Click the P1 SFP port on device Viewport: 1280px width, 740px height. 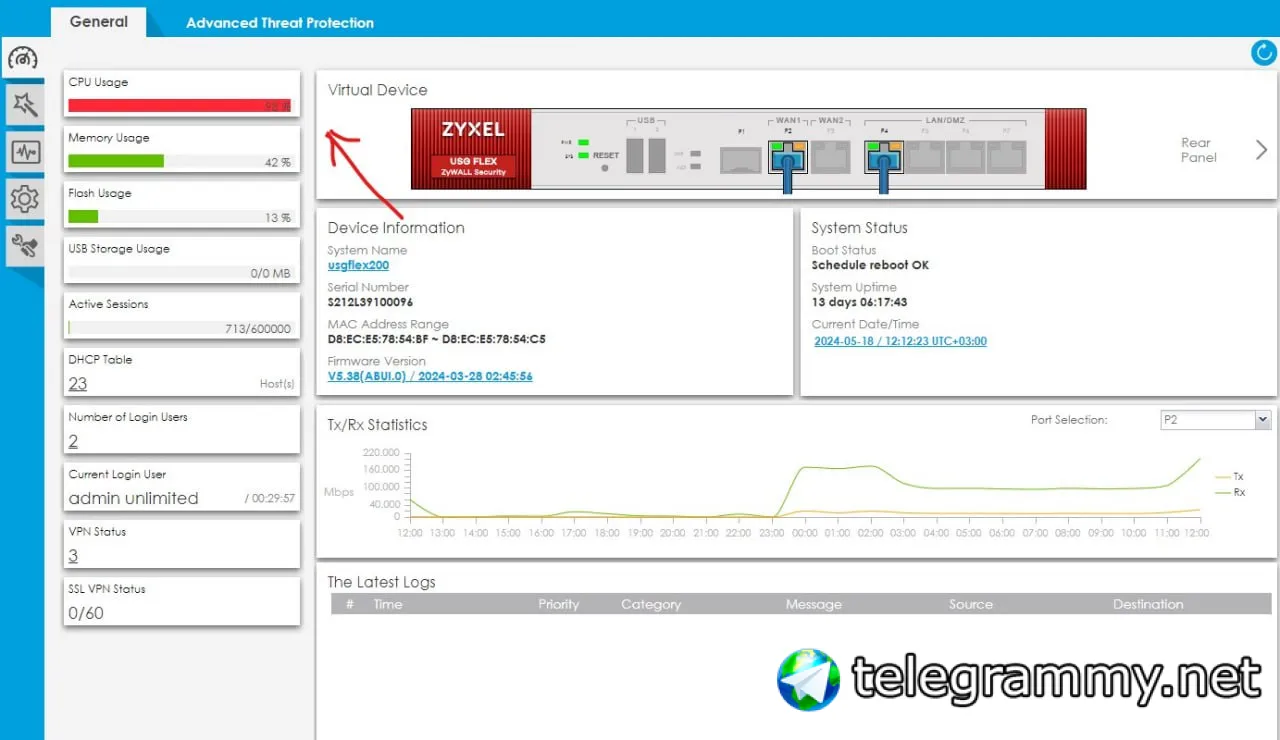741,158
